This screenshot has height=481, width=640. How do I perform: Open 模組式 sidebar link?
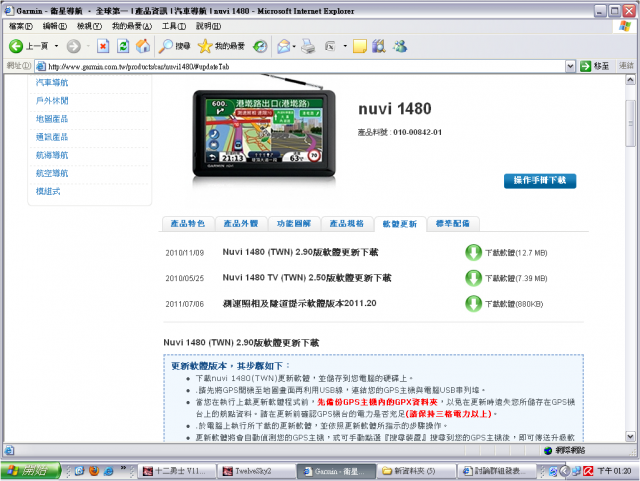[x=48, y=191]
